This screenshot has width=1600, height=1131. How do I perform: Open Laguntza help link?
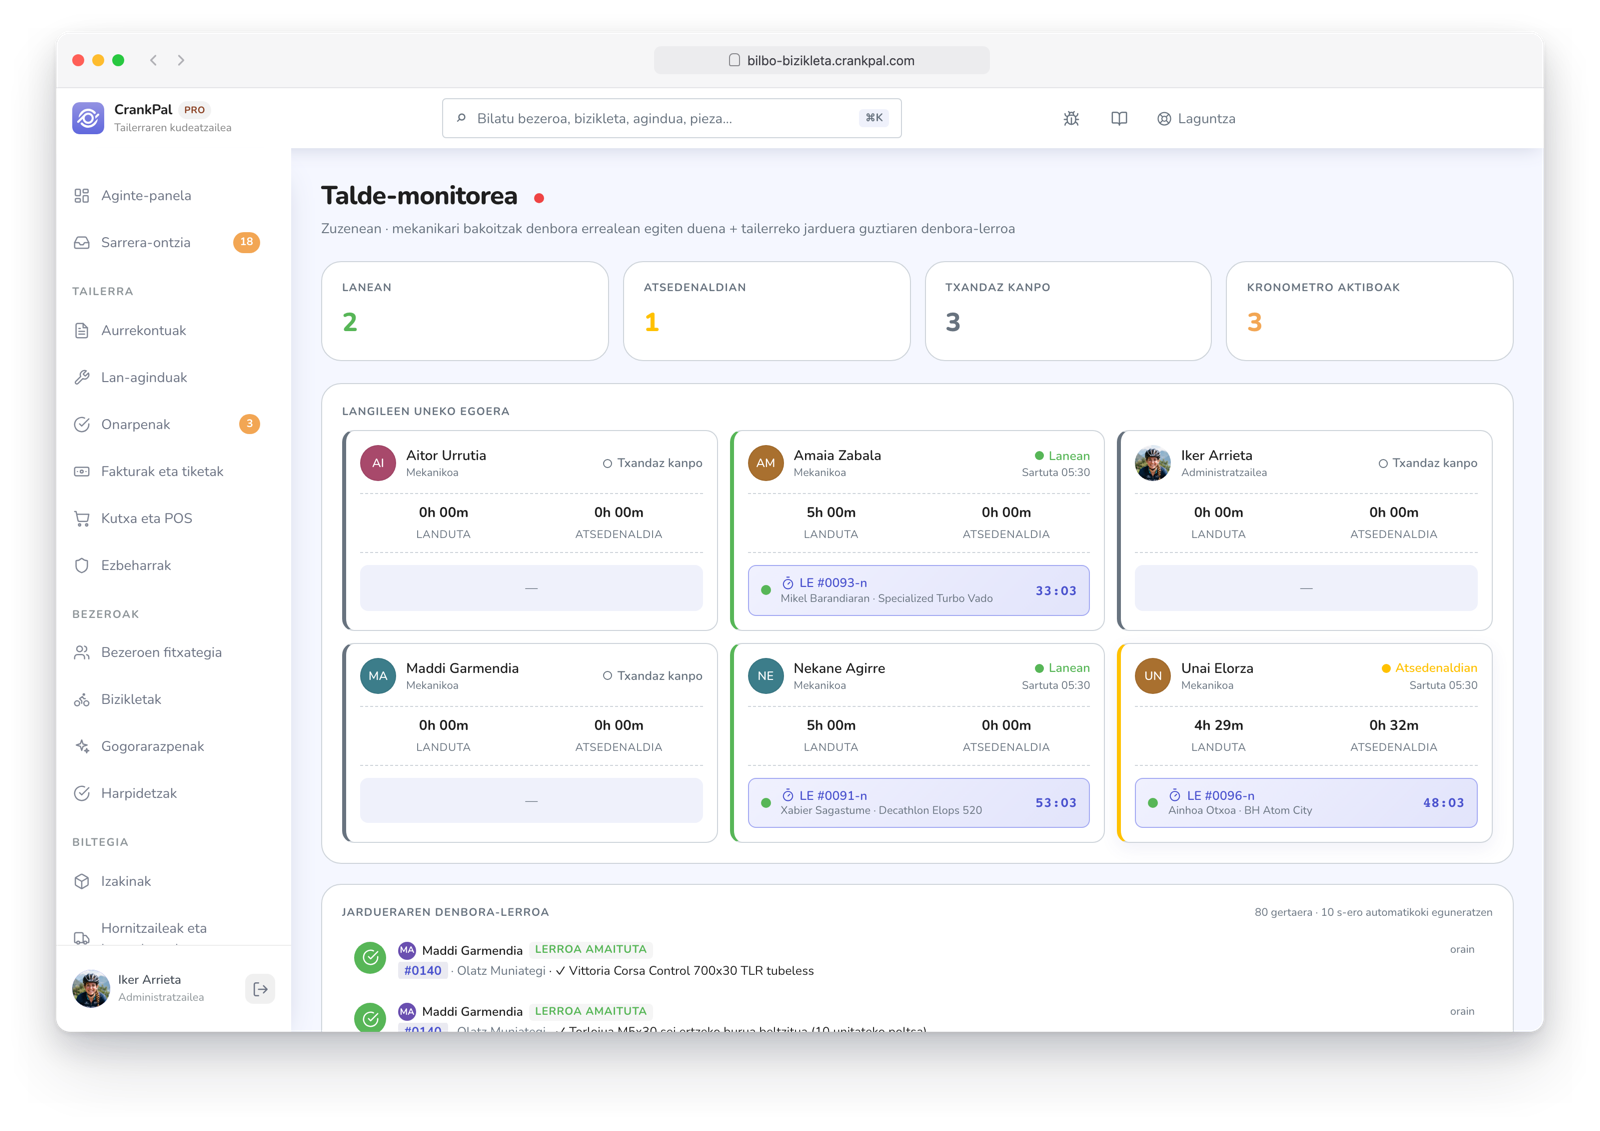[x=1196, y=118]
